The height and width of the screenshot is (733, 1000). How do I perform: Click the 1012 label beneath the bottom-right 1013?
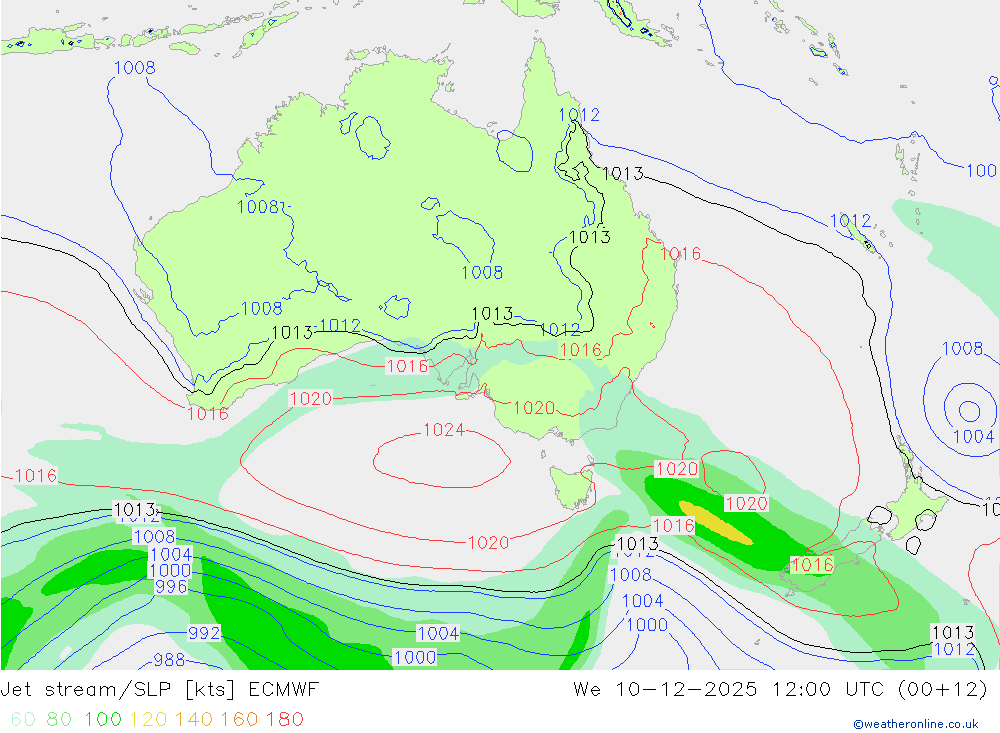pyautogui.click(x=953, y=649)
